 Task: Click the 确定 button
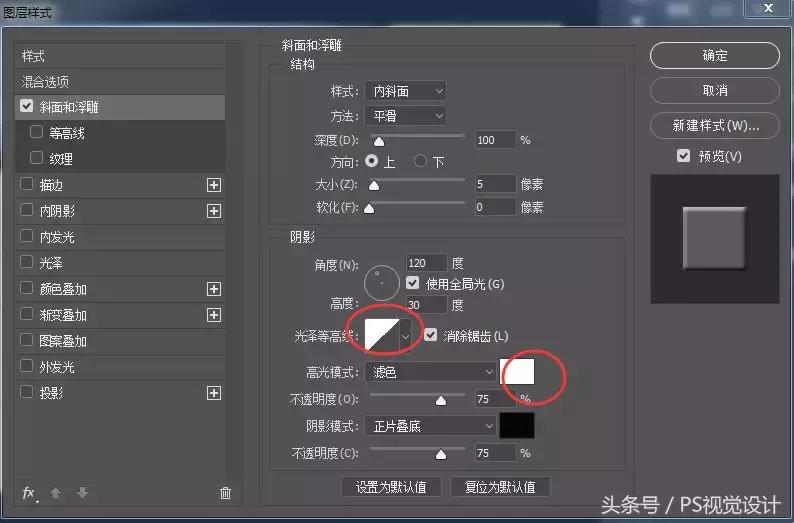[x=714, y=56]
